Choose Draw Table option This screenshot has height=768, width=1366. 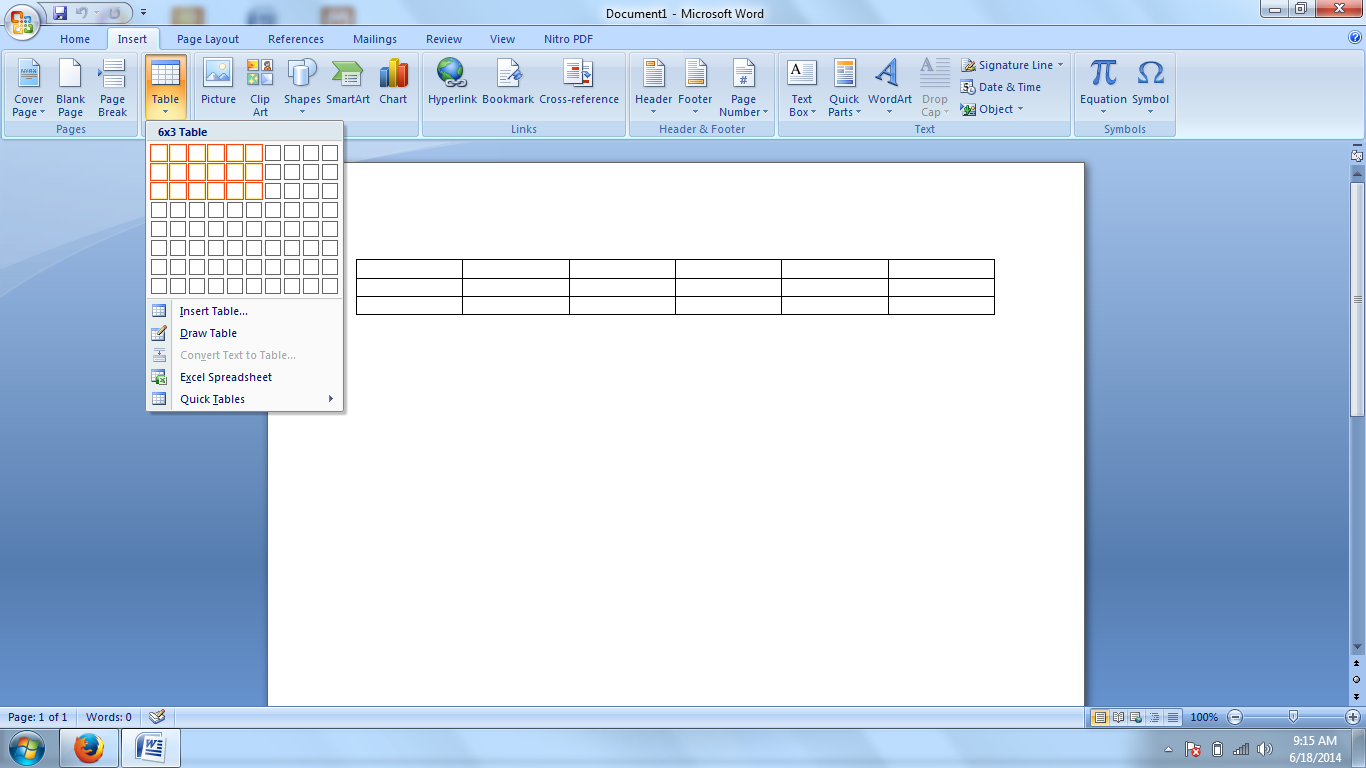click(245, 333)
